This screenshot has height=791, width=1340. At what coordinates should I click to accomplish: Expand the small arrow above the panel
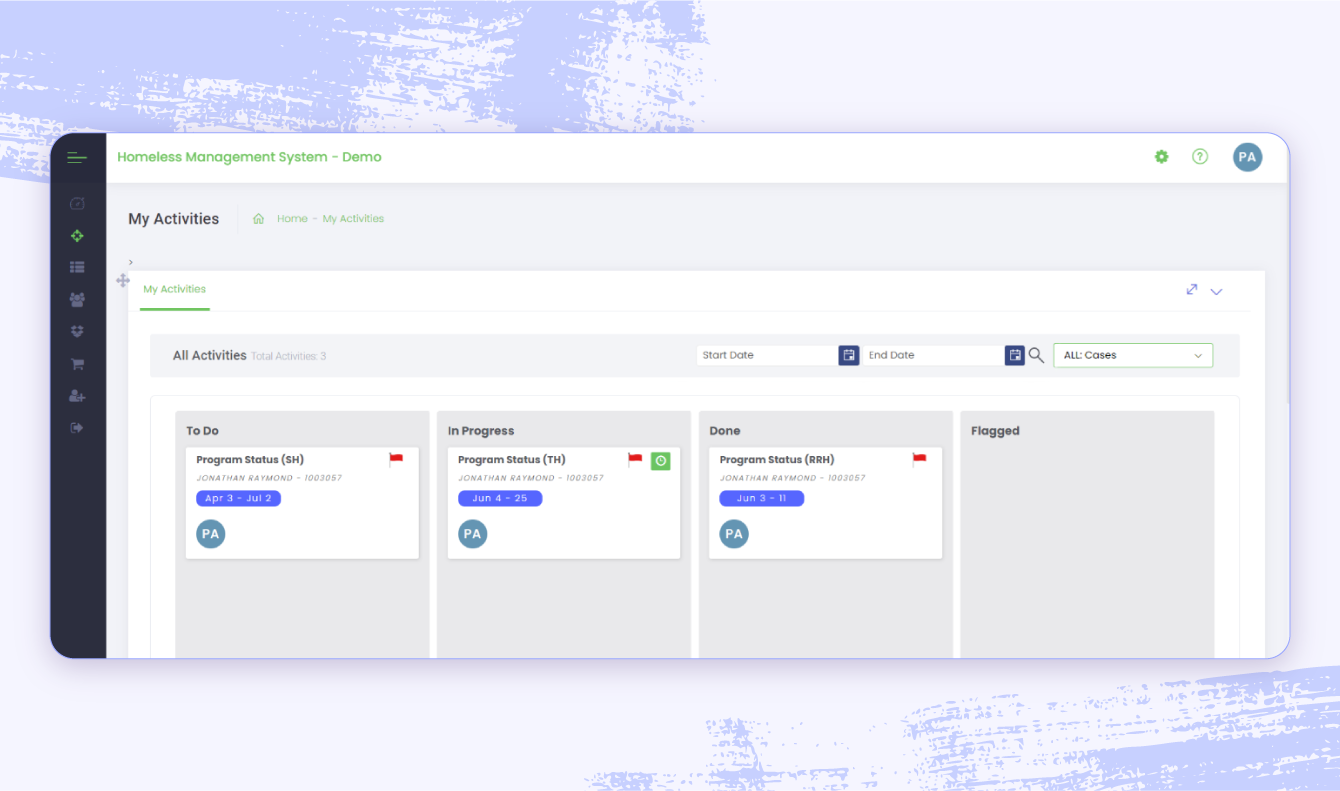[131, 262]
